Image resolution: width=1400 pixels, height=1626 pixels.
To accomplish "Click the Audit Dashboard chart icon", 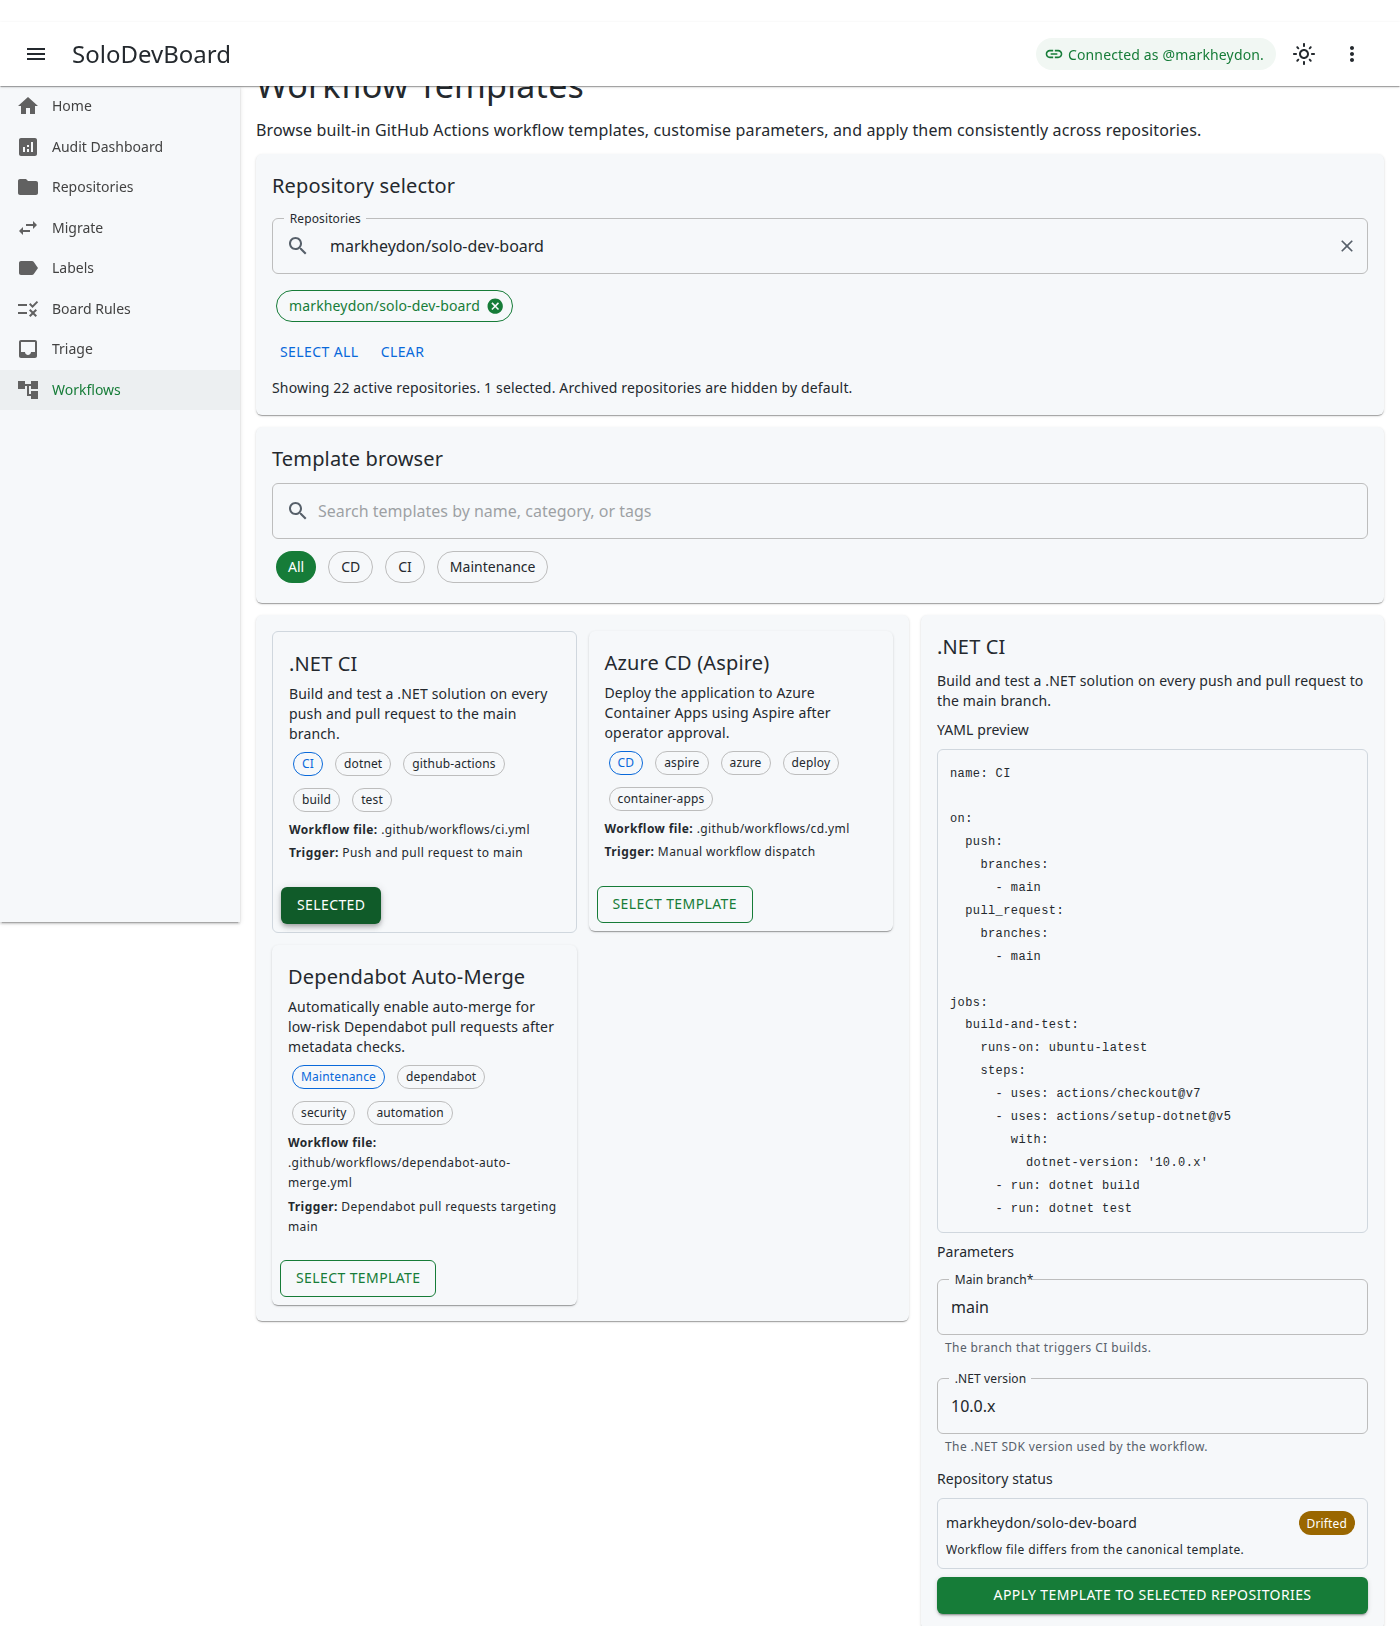I will 28,147.
